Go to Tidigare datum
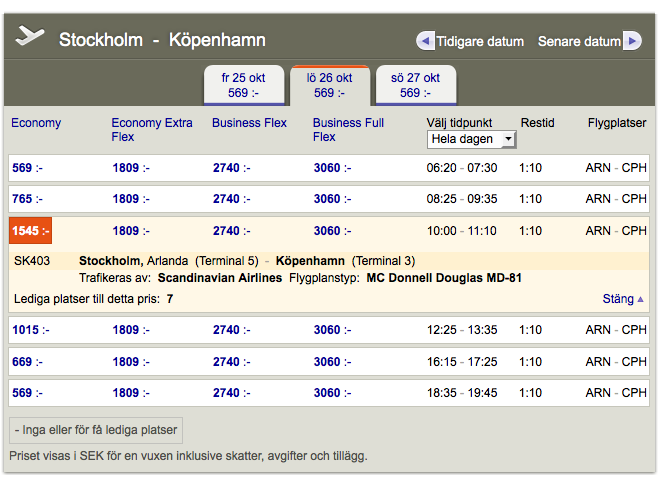Viewport: 664px width, 481px height. (479, 42)
